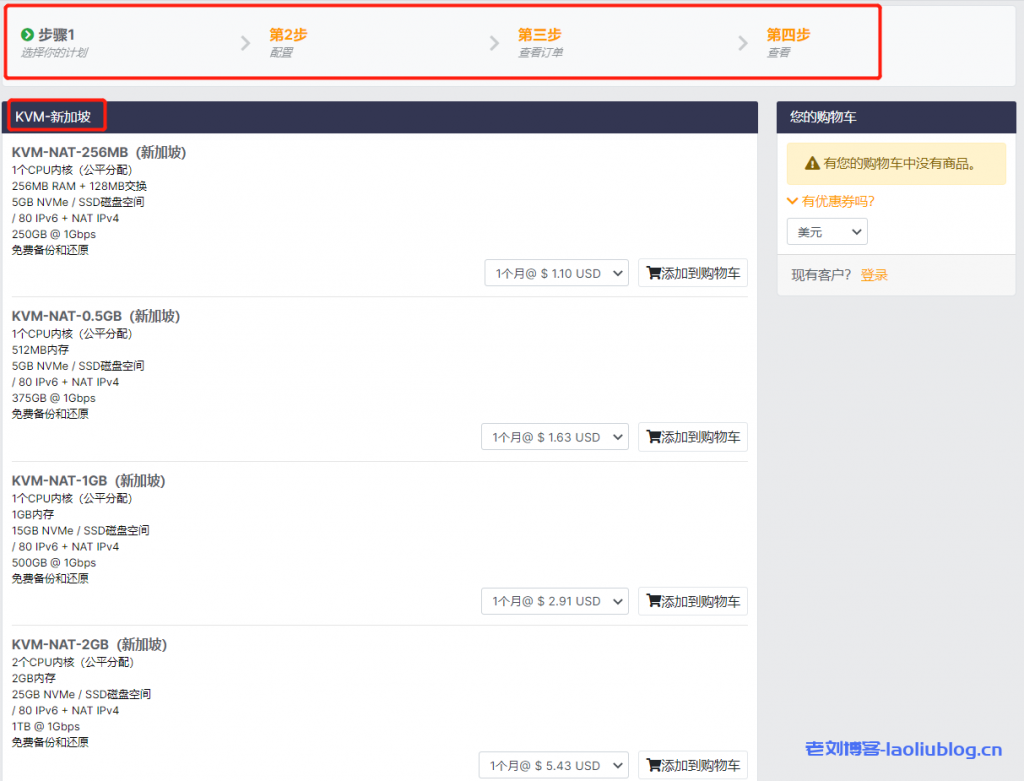The image size is (1024, 781).
Task: Go to 第2步 配置 step
Action: pos(288,42)
